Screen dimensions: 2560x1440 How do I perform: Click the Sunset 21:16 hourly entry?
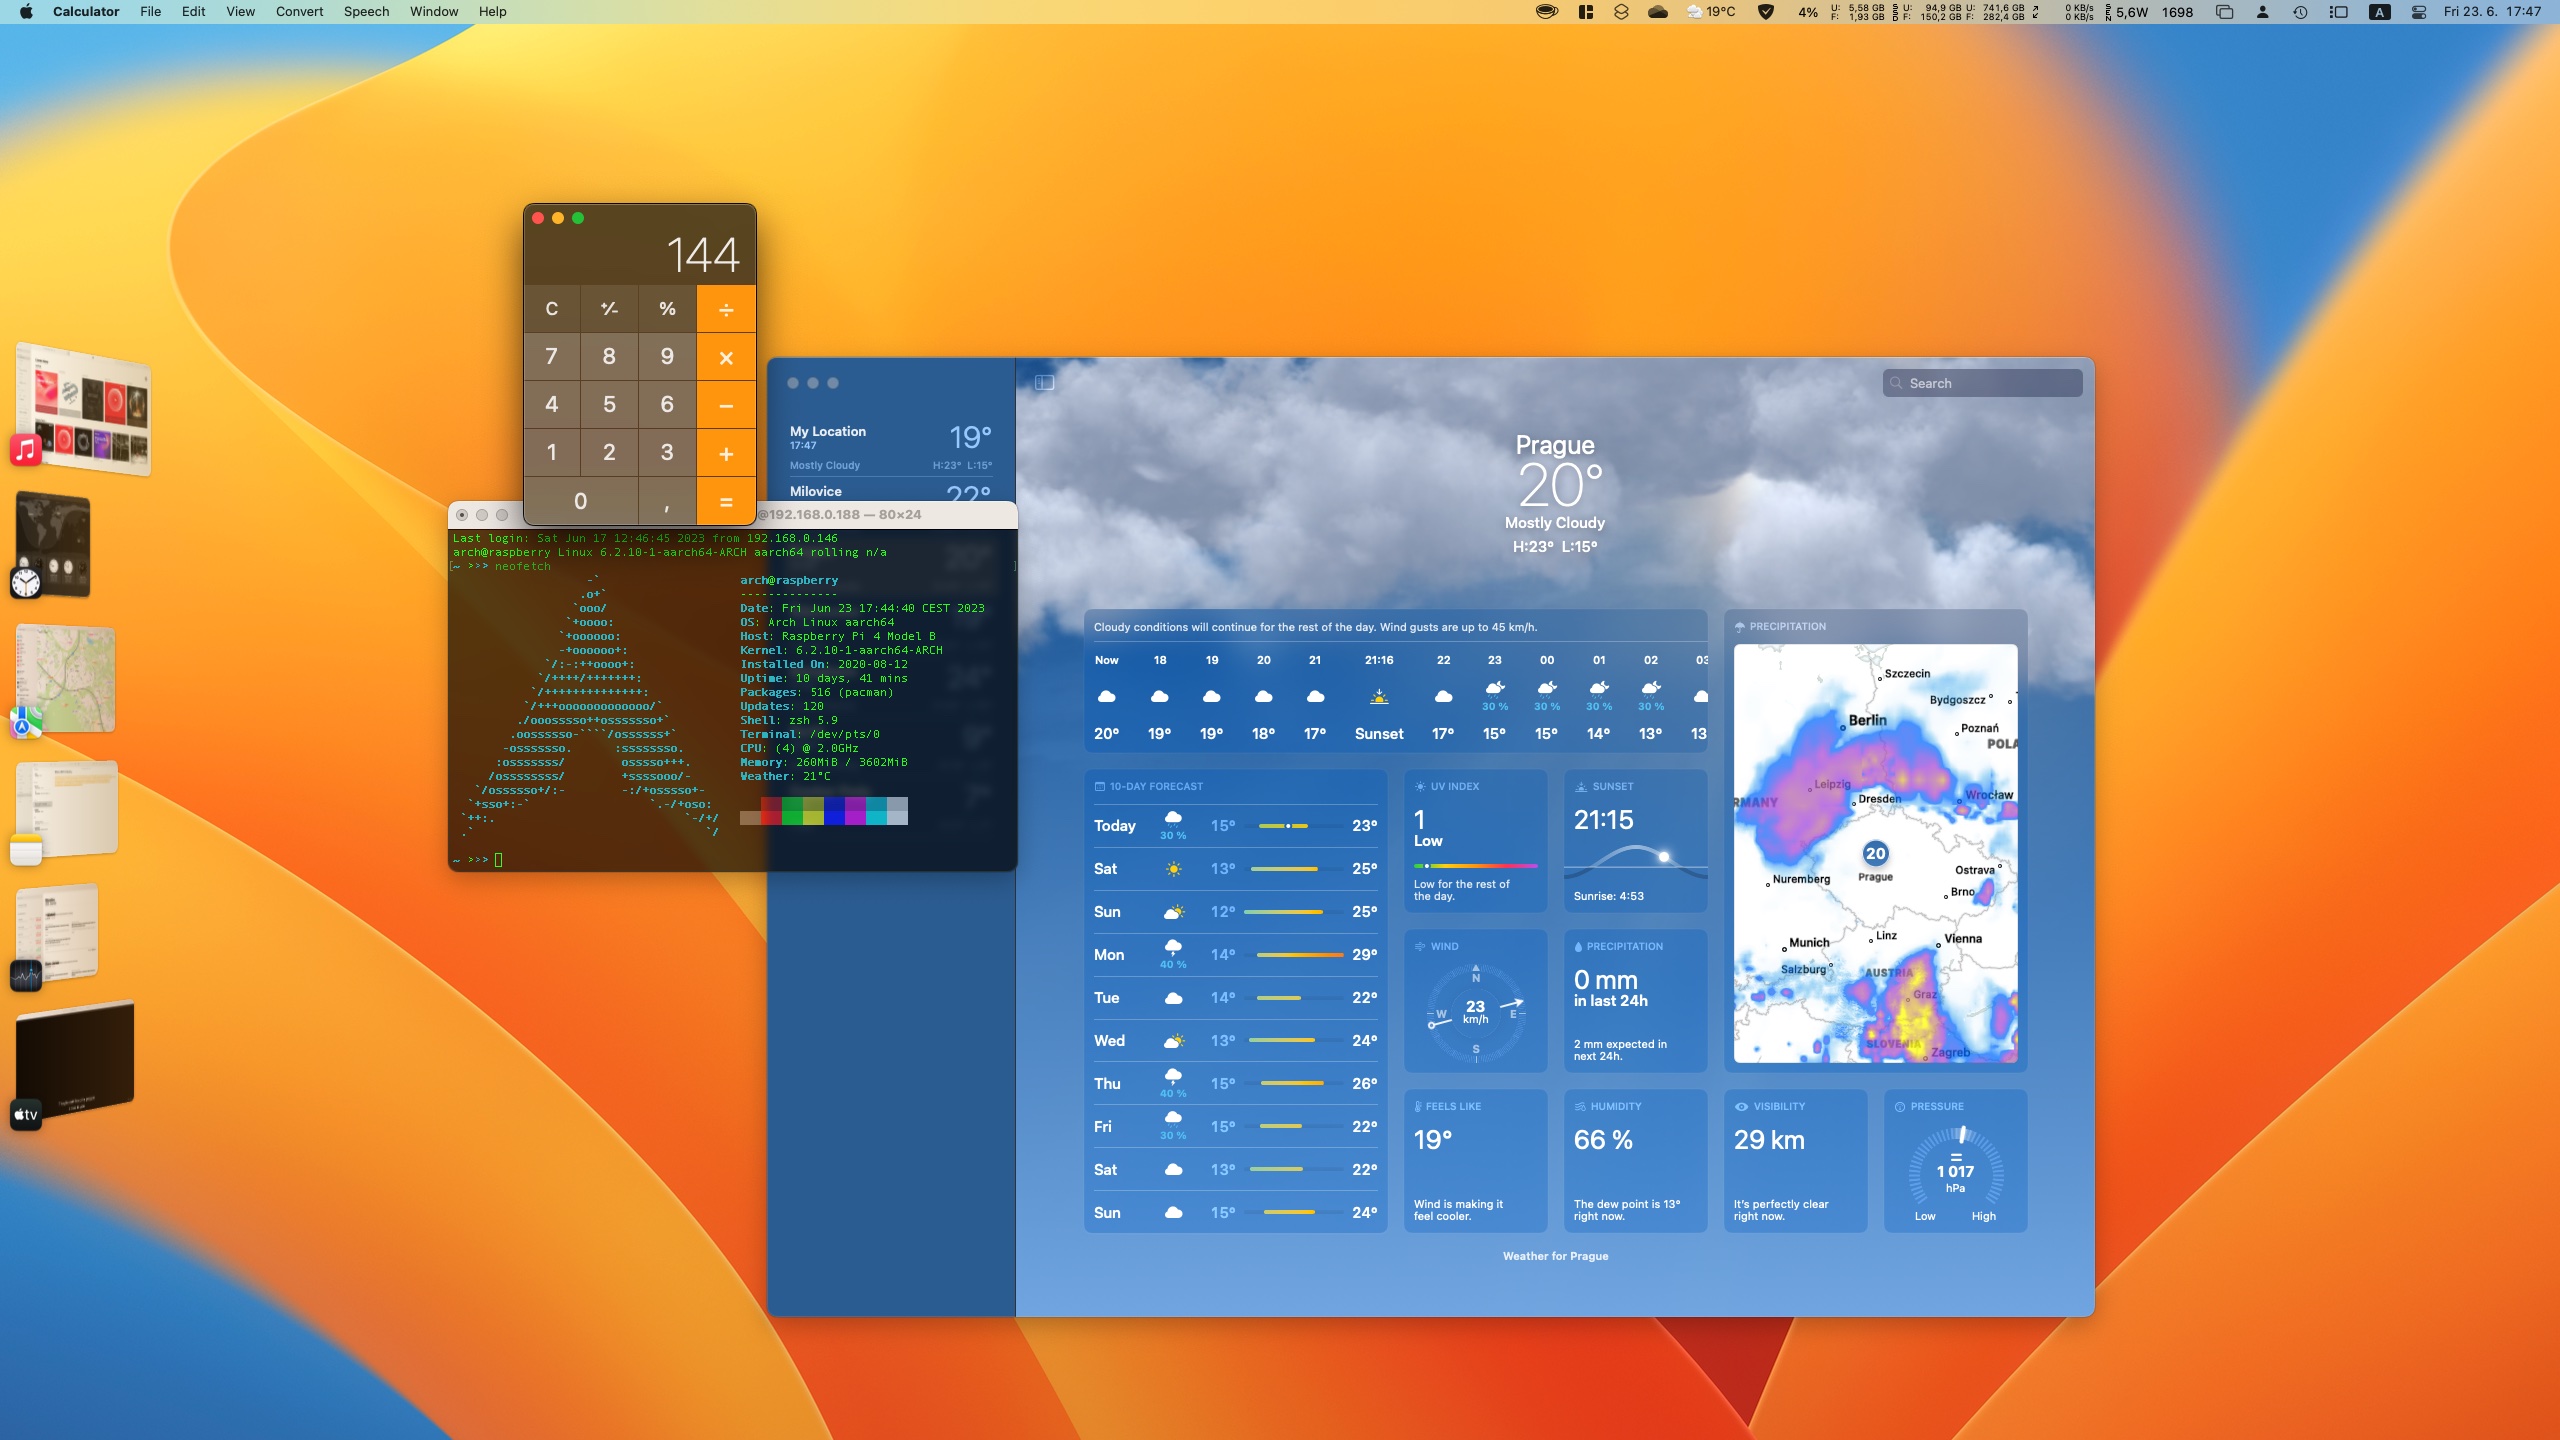tap(1379, 697)
